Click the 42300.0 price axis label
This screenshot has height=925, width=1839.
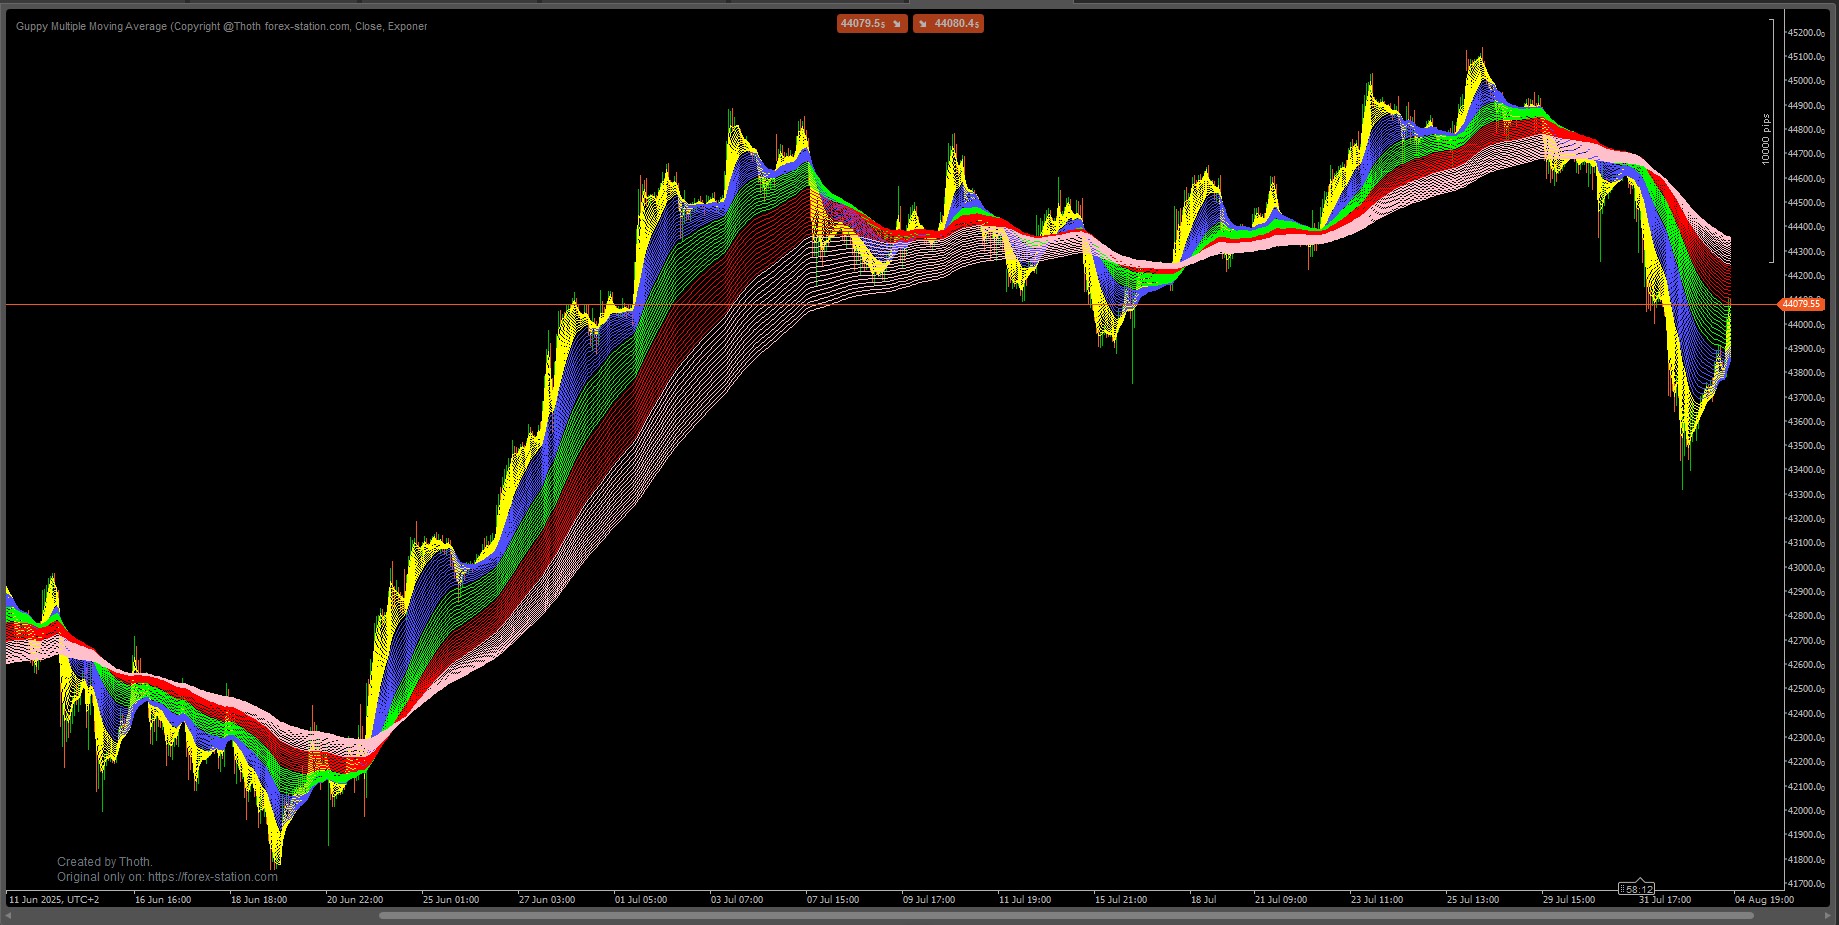pyautogui.click(x=1806, y=738)
